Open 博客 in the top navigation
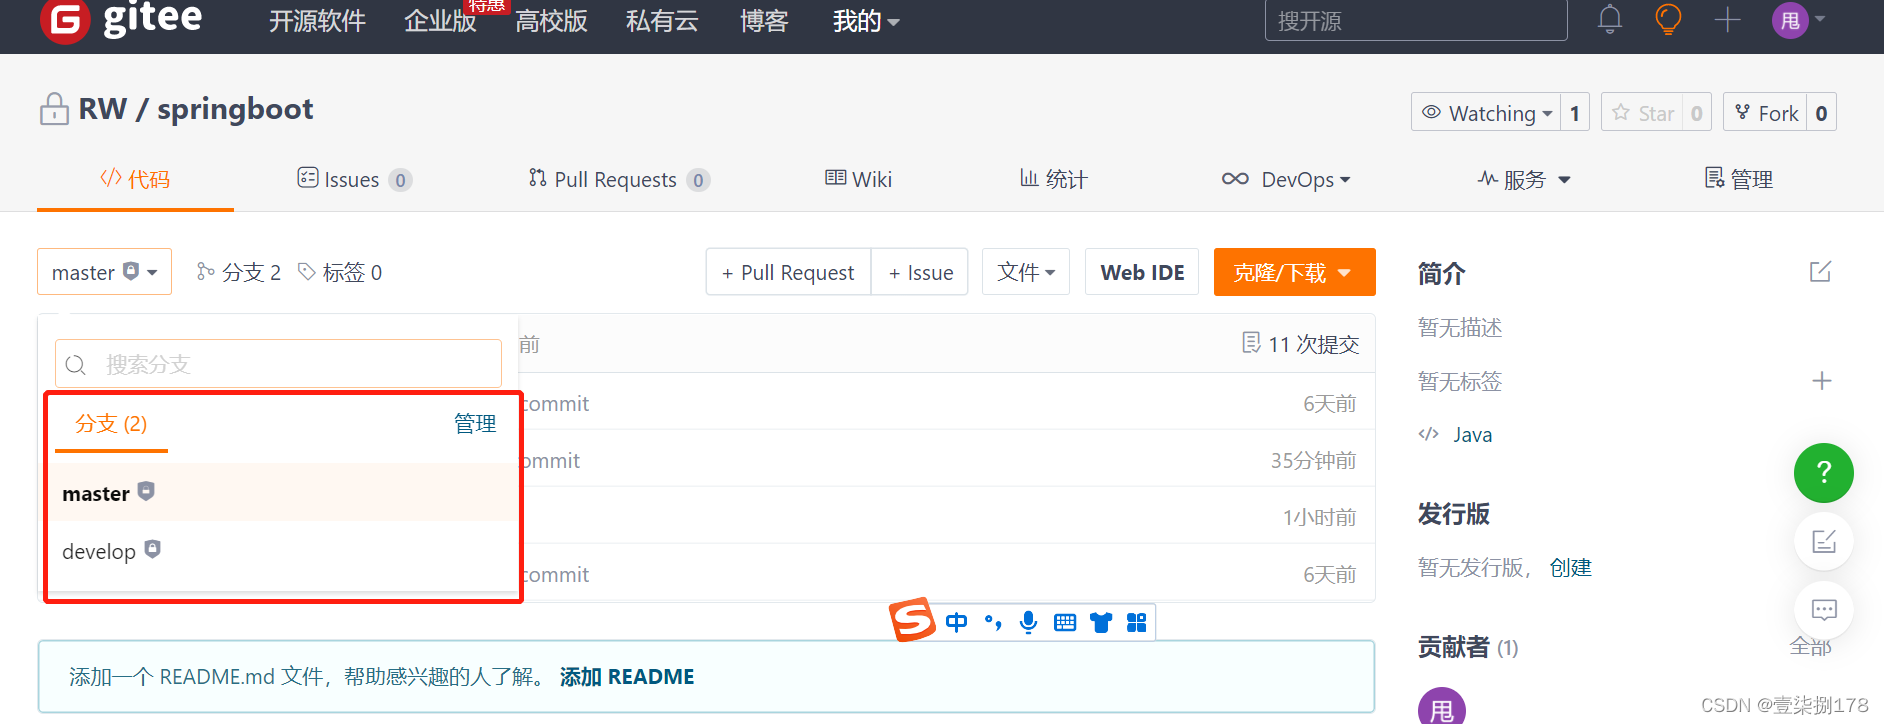The height and width of the screenshot is (724, 1884). pyautogui.click(x=764, y=21)
